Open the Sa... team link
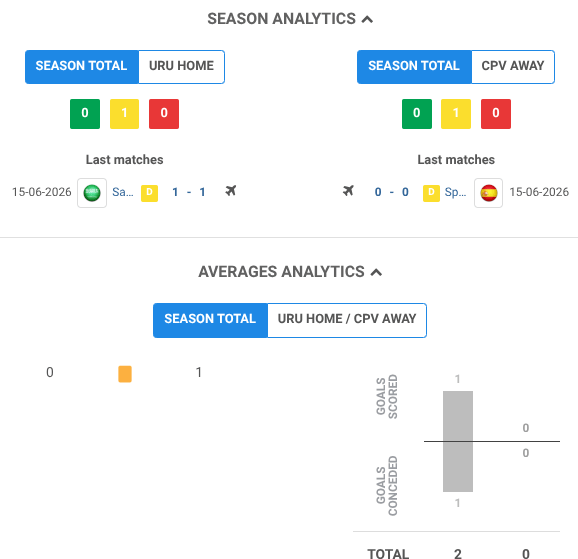This screenshot has height=559, width=578. (x=123, y=192)
